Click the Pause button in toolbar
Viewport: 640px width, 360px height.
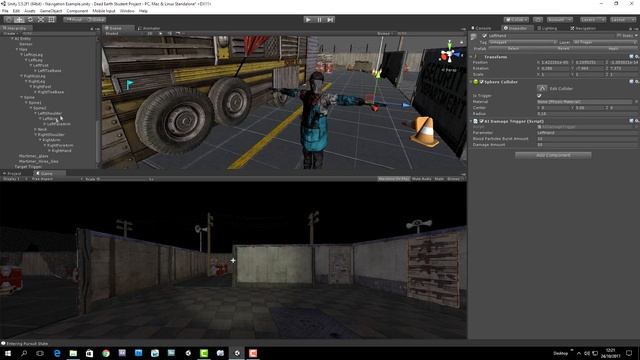[319, 19]
